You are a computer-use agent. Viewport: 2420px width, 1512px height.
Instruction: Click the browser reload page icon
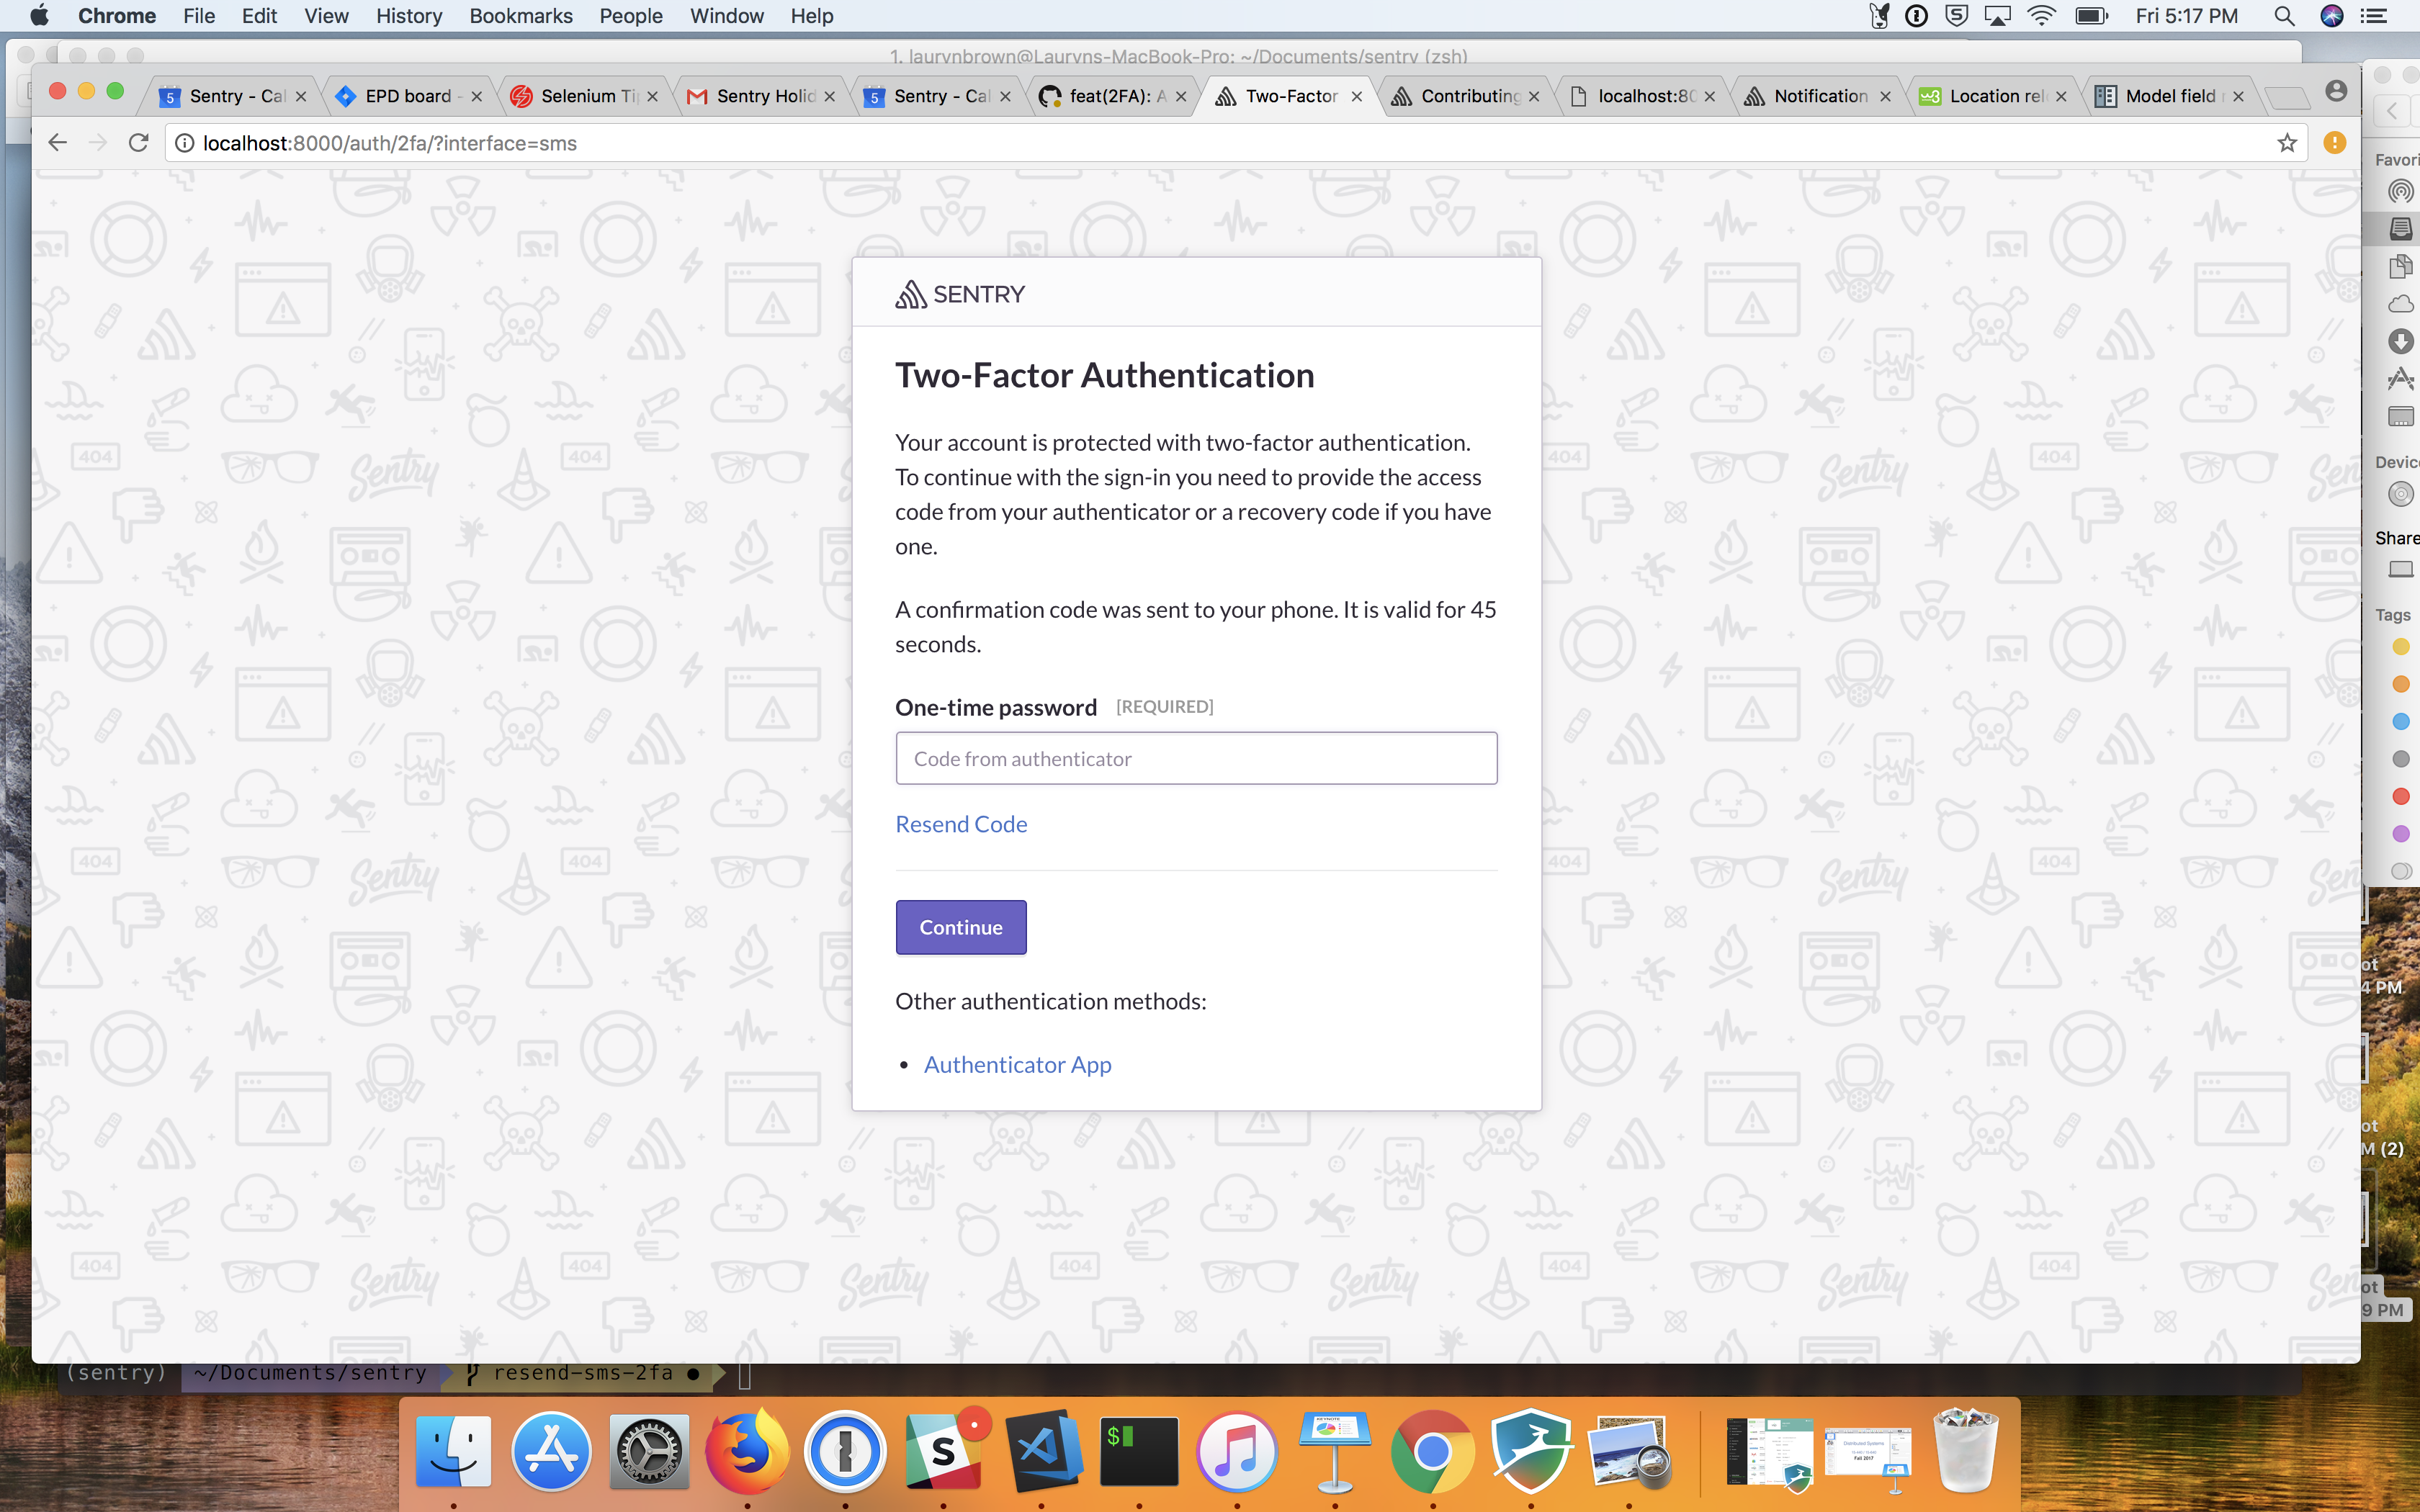139,143
